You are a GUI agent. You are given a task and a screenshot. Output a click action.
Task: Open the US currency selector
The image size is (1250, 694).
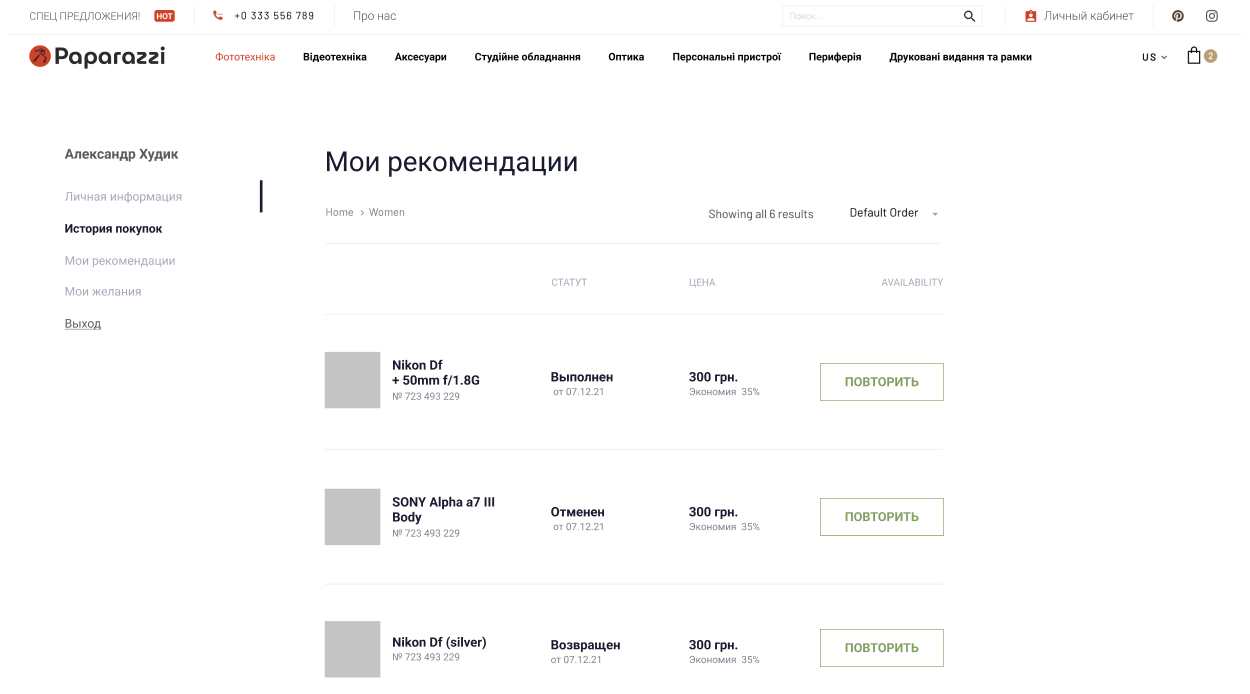pyautogui.click(x=1154, y=57)
